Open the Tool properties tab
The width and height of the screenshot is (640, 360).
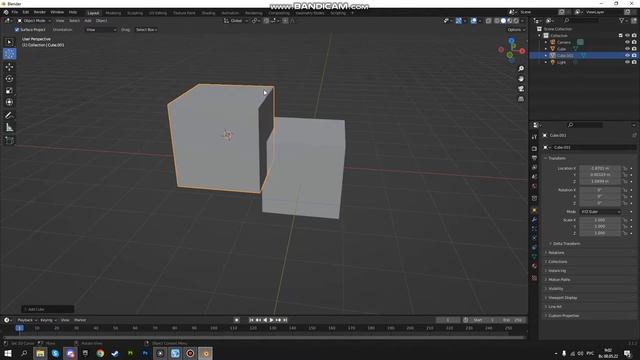[x=534, y=137]
